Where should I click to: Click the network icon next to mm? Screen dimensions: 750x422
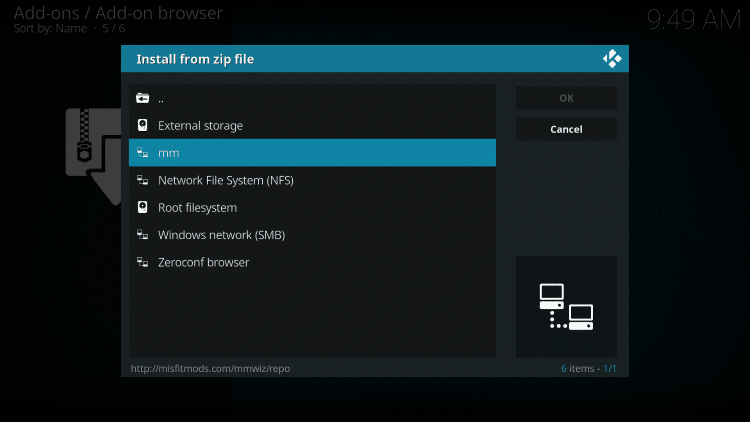(143, 153)
